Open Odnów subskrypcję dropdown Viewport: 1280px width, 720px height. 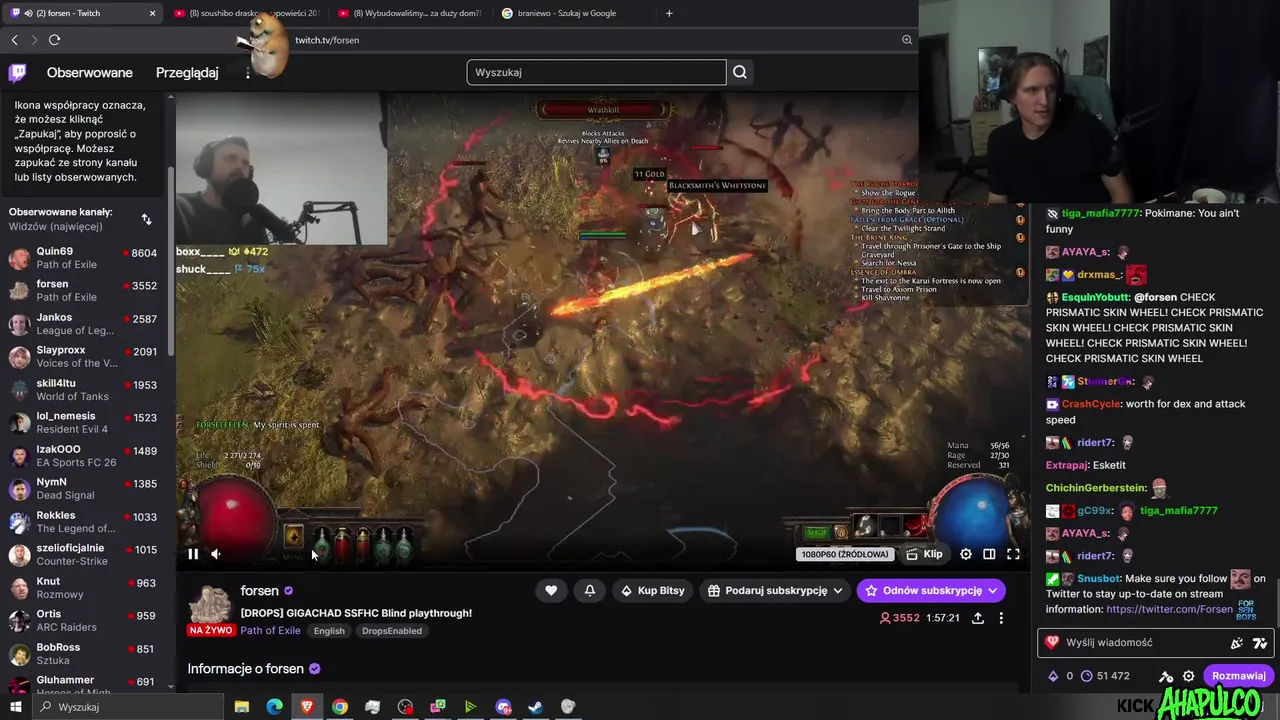[931, 591]
